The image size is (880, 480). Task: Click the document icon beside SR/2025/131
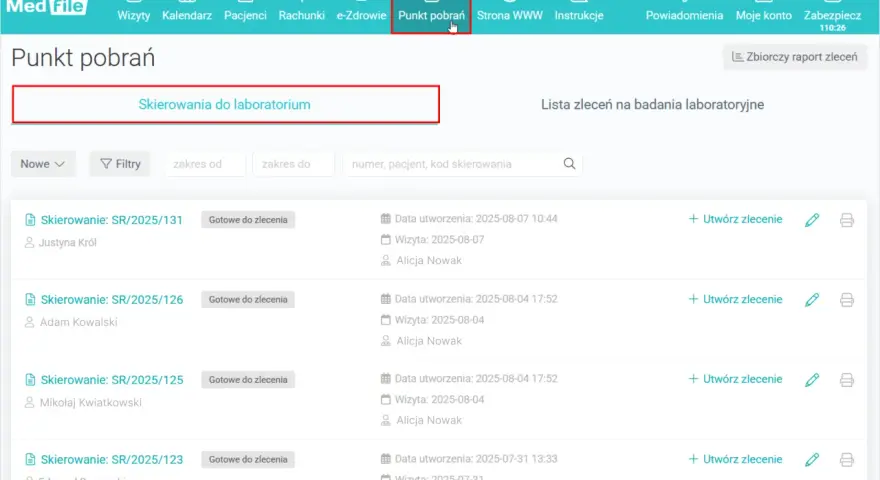coord(30,220)
